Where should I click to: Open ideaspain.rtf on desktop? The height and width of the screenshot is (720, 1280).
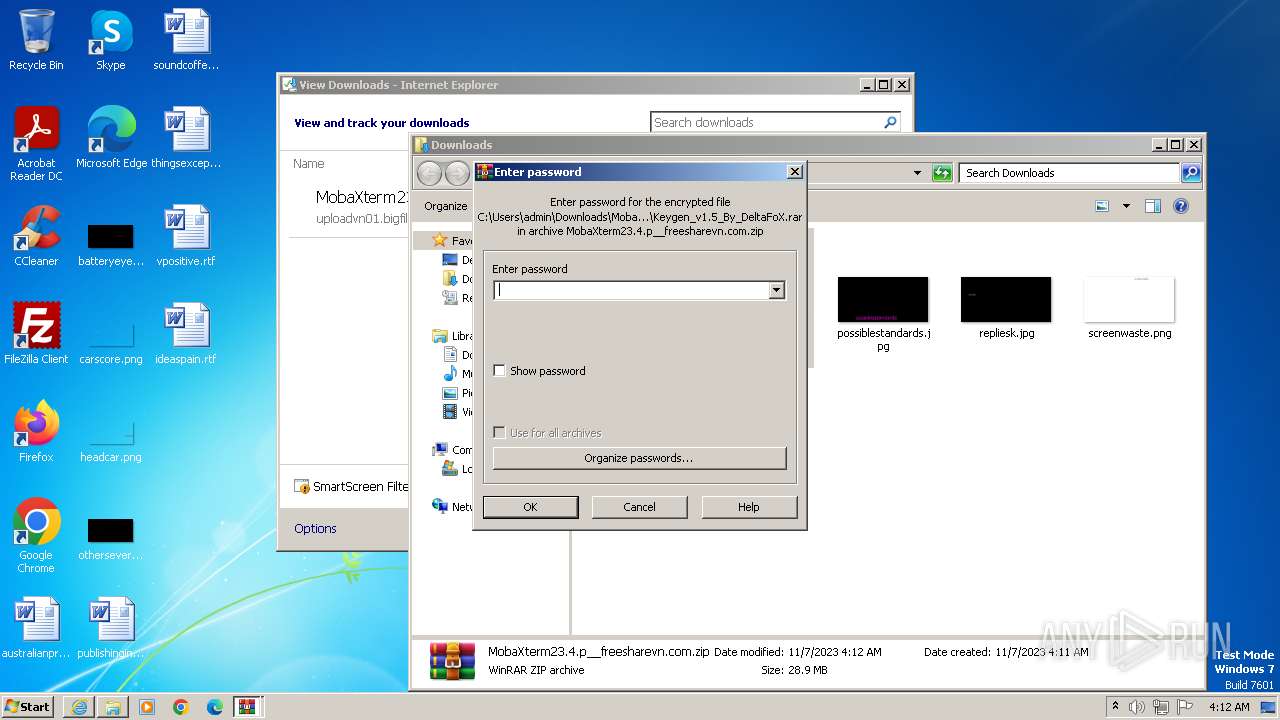click(x=186, y=334)
